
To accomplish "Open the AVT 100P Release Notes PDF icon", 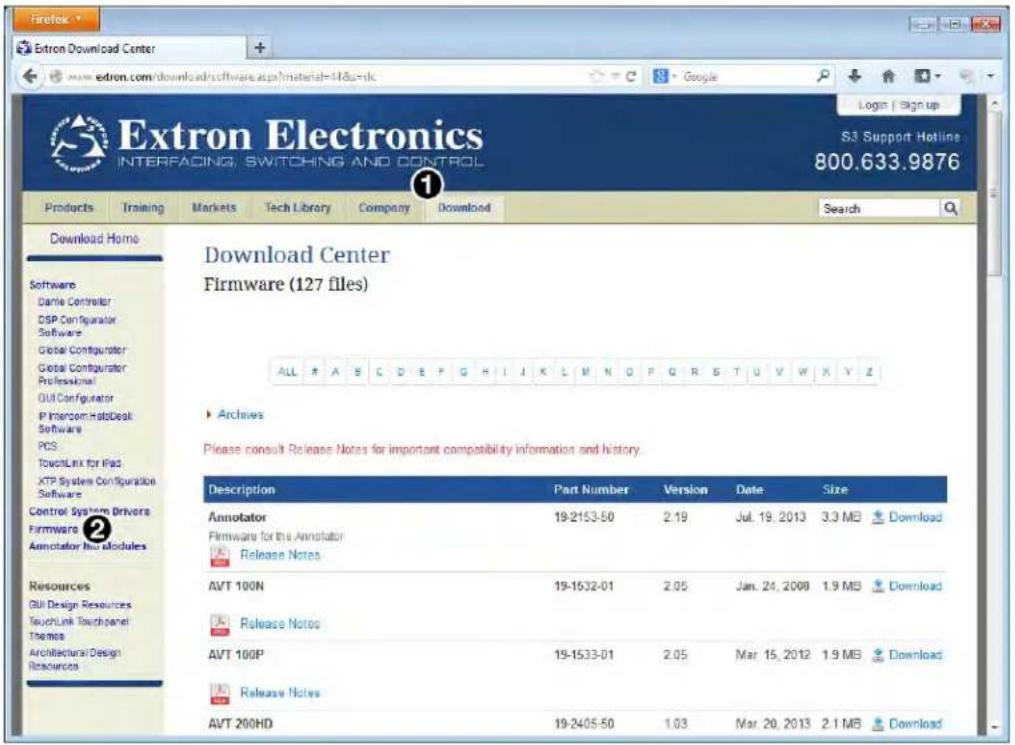I will (x=219, y=693).
